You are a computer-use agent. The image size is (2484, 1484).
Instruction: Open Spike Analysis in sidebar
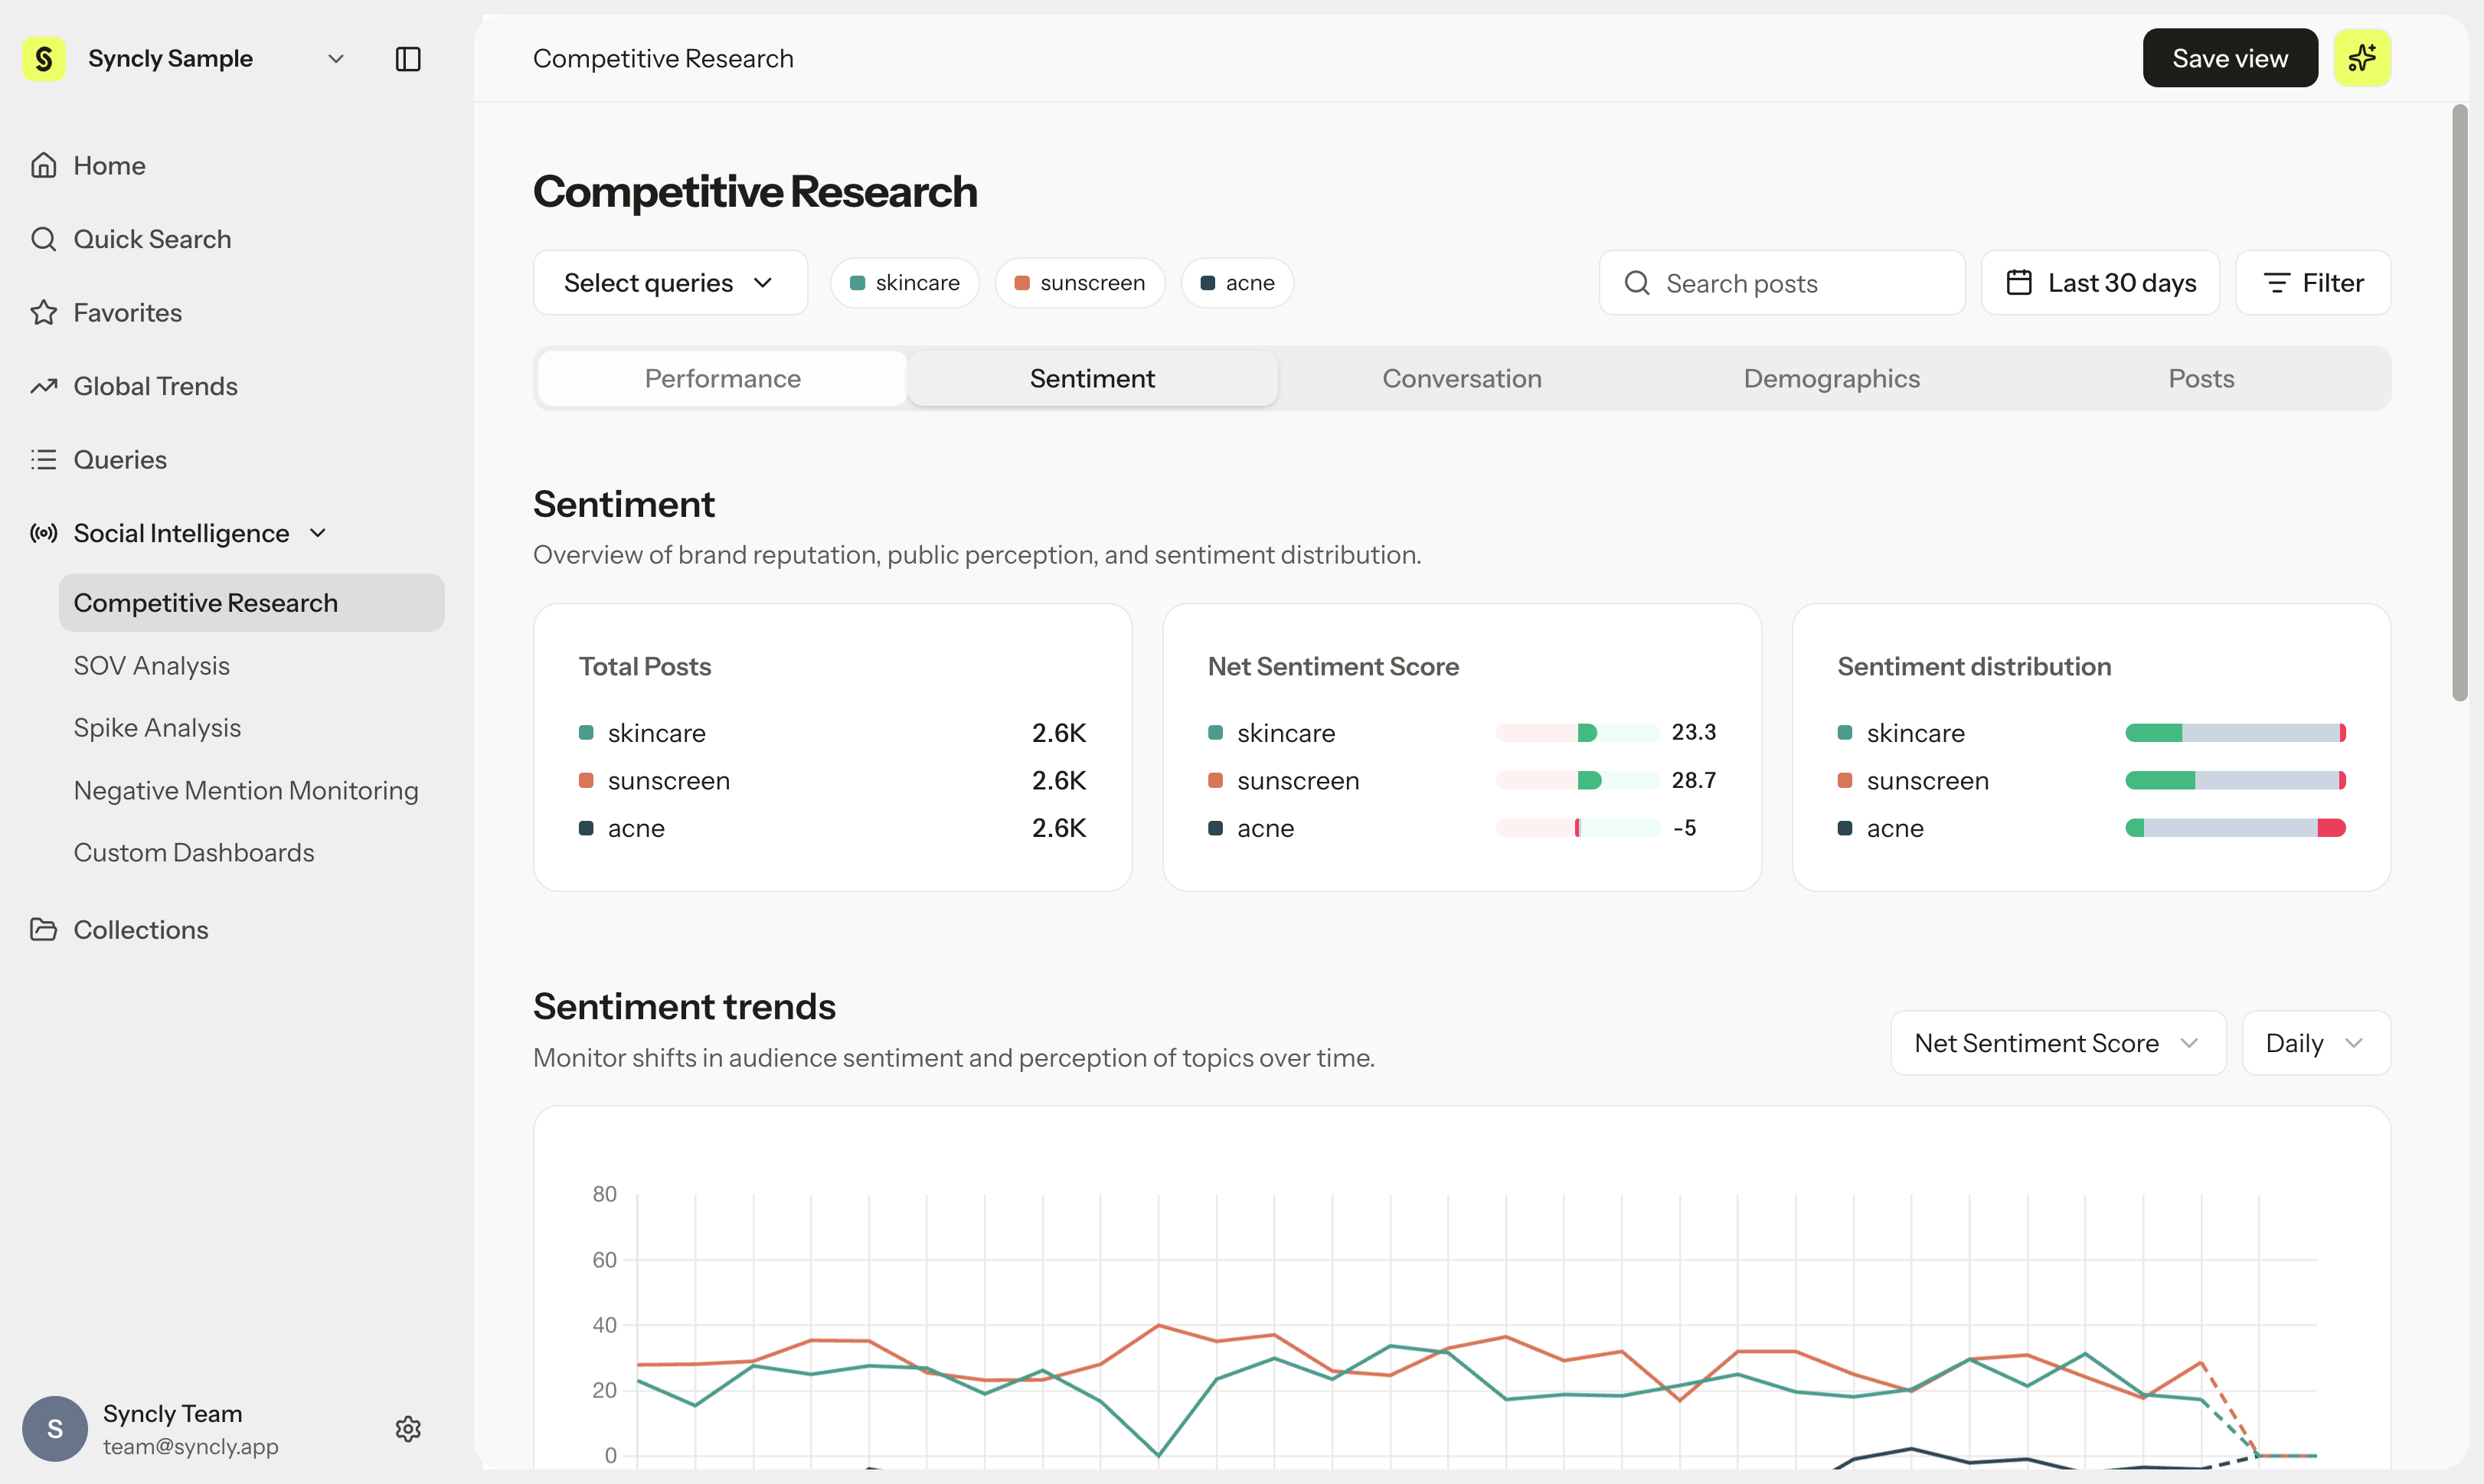[157, 727]
